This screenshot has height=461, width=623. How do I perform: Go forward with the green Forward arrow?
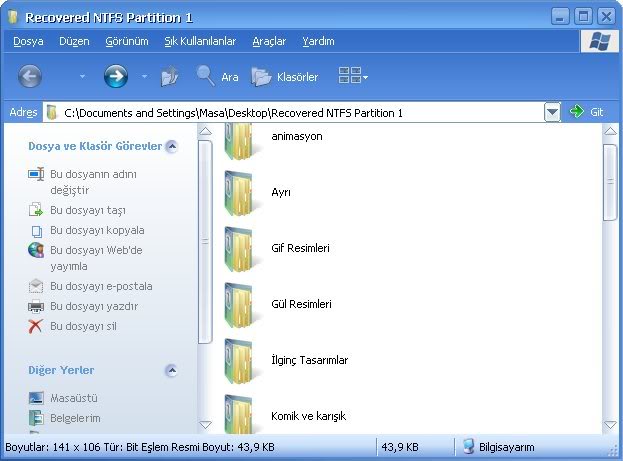tap(116, 76)
